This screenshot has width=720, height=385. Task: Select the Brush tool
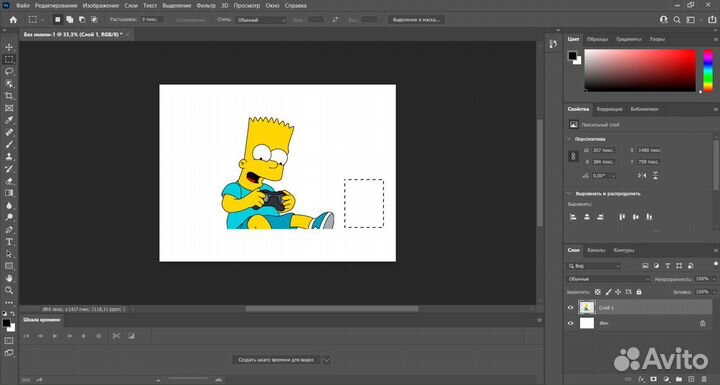tap(9, 145)
